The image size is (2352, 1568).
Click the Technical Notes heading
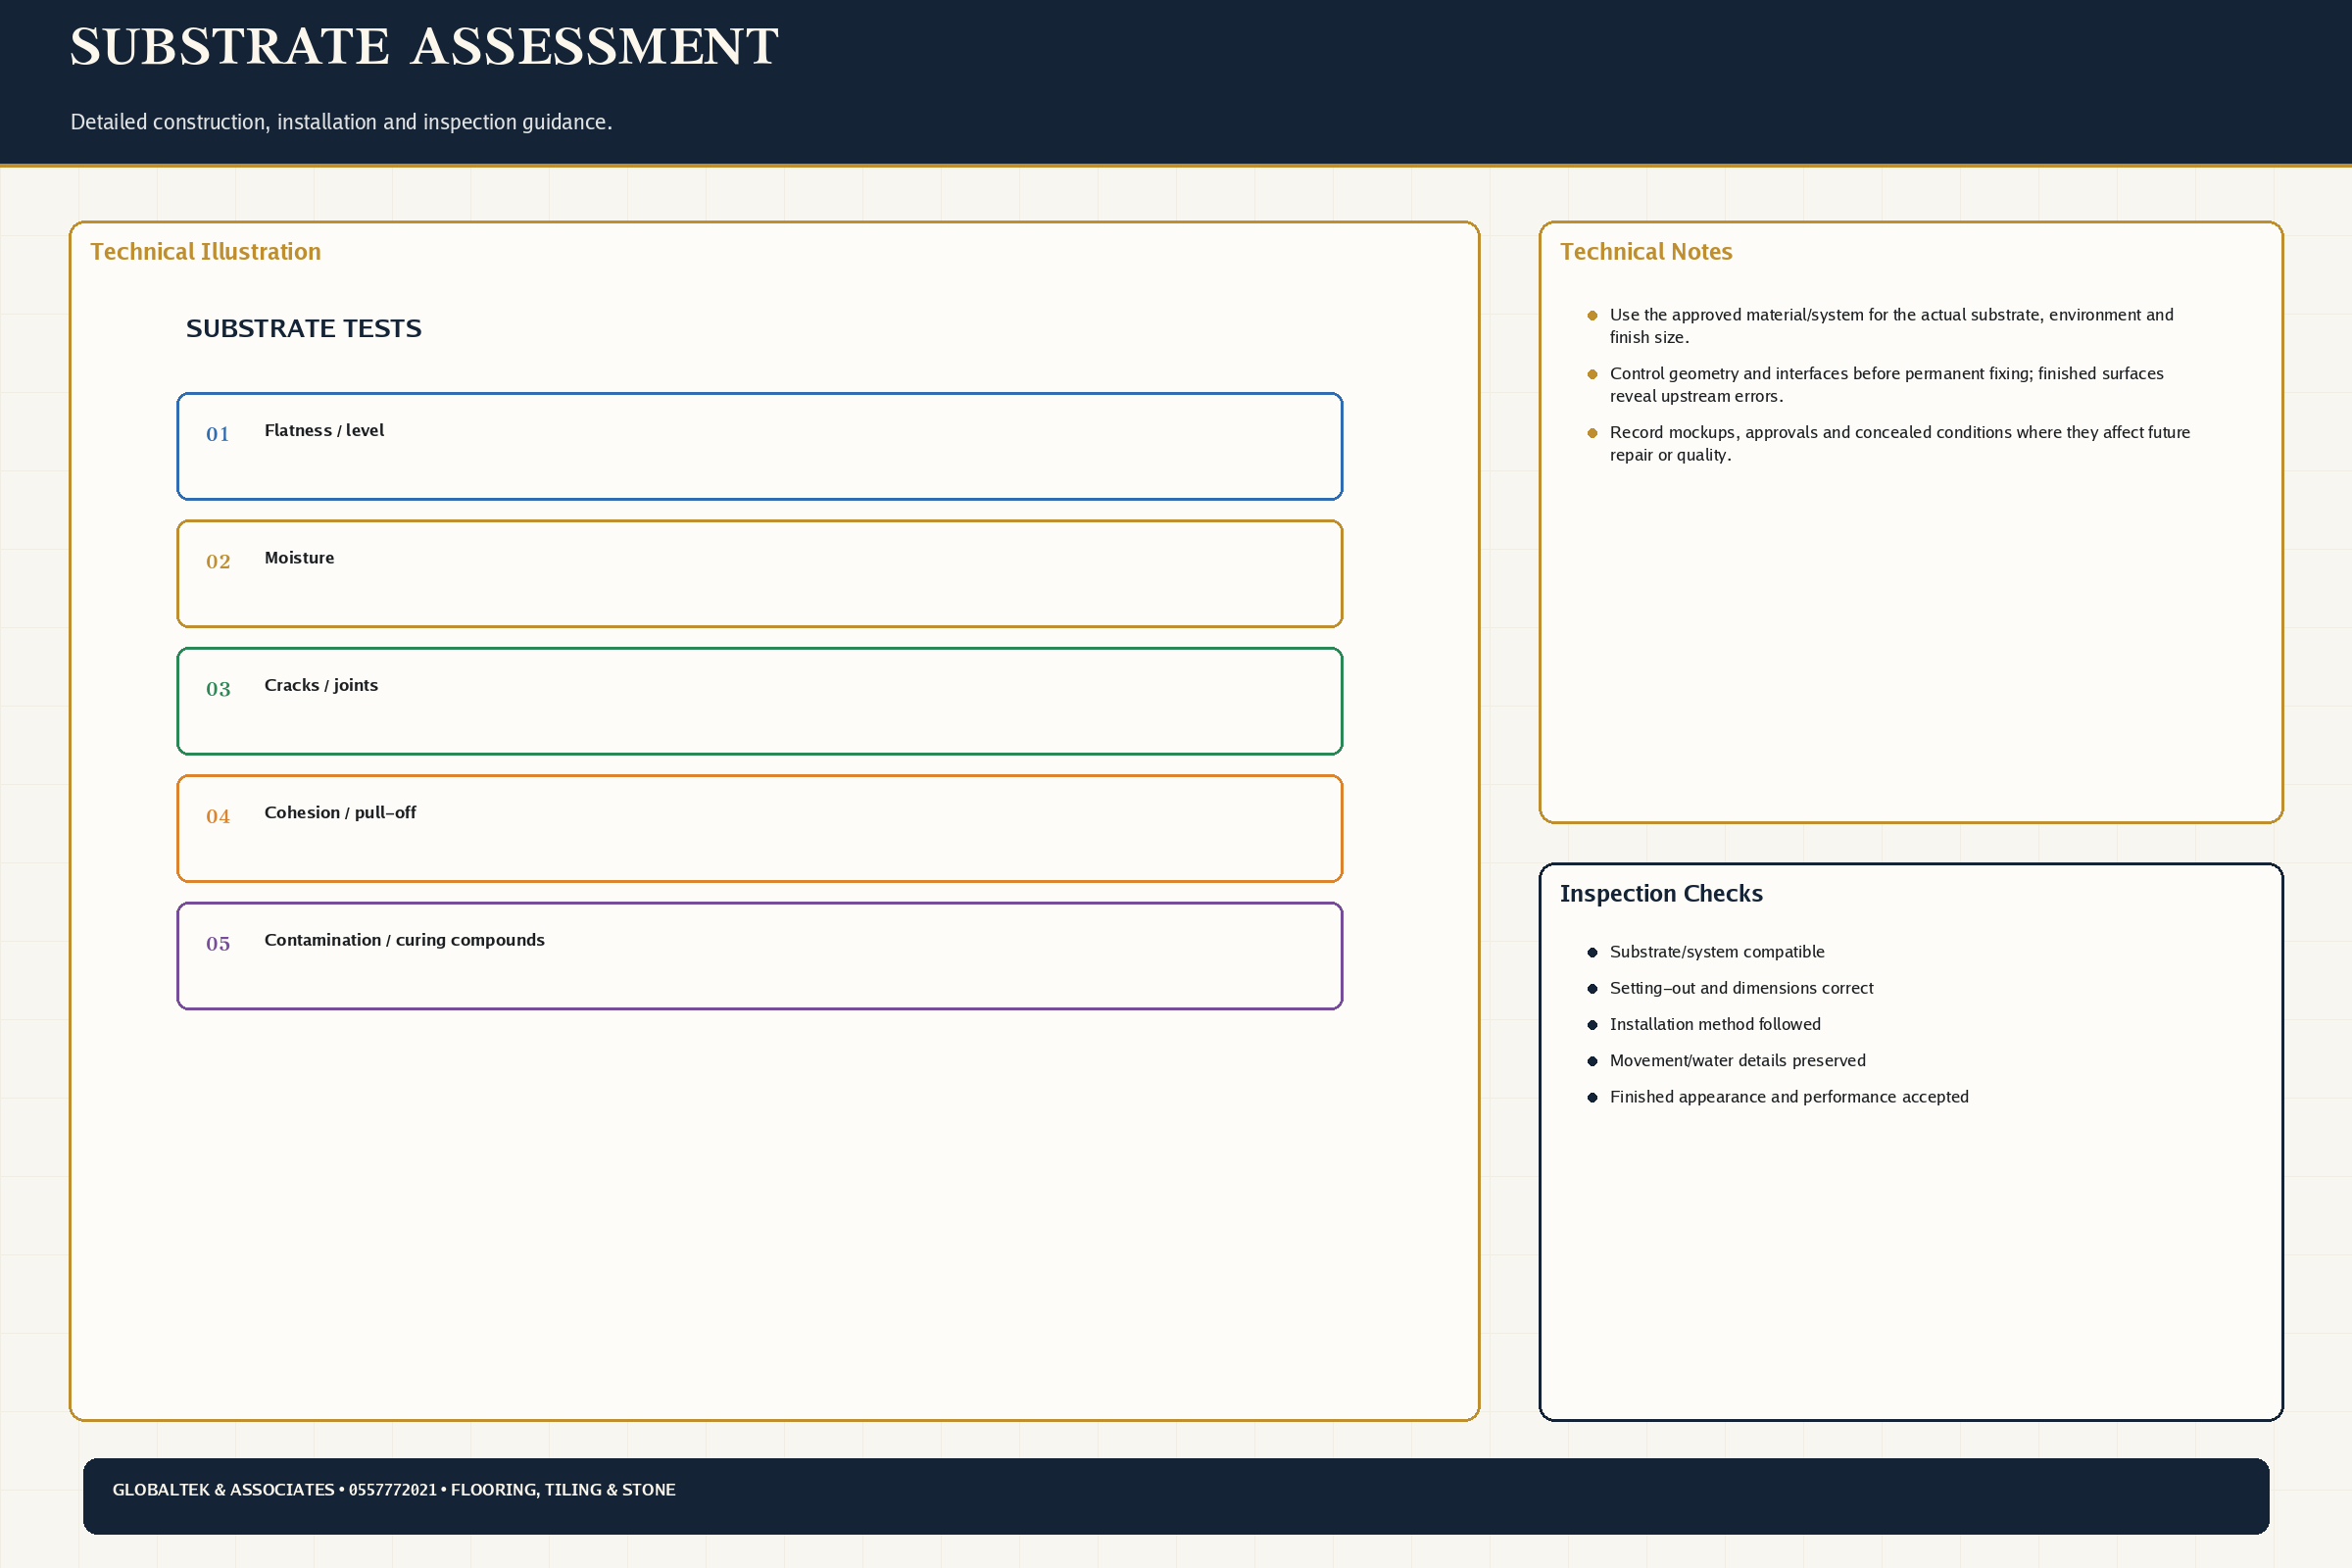[1646, 252]
